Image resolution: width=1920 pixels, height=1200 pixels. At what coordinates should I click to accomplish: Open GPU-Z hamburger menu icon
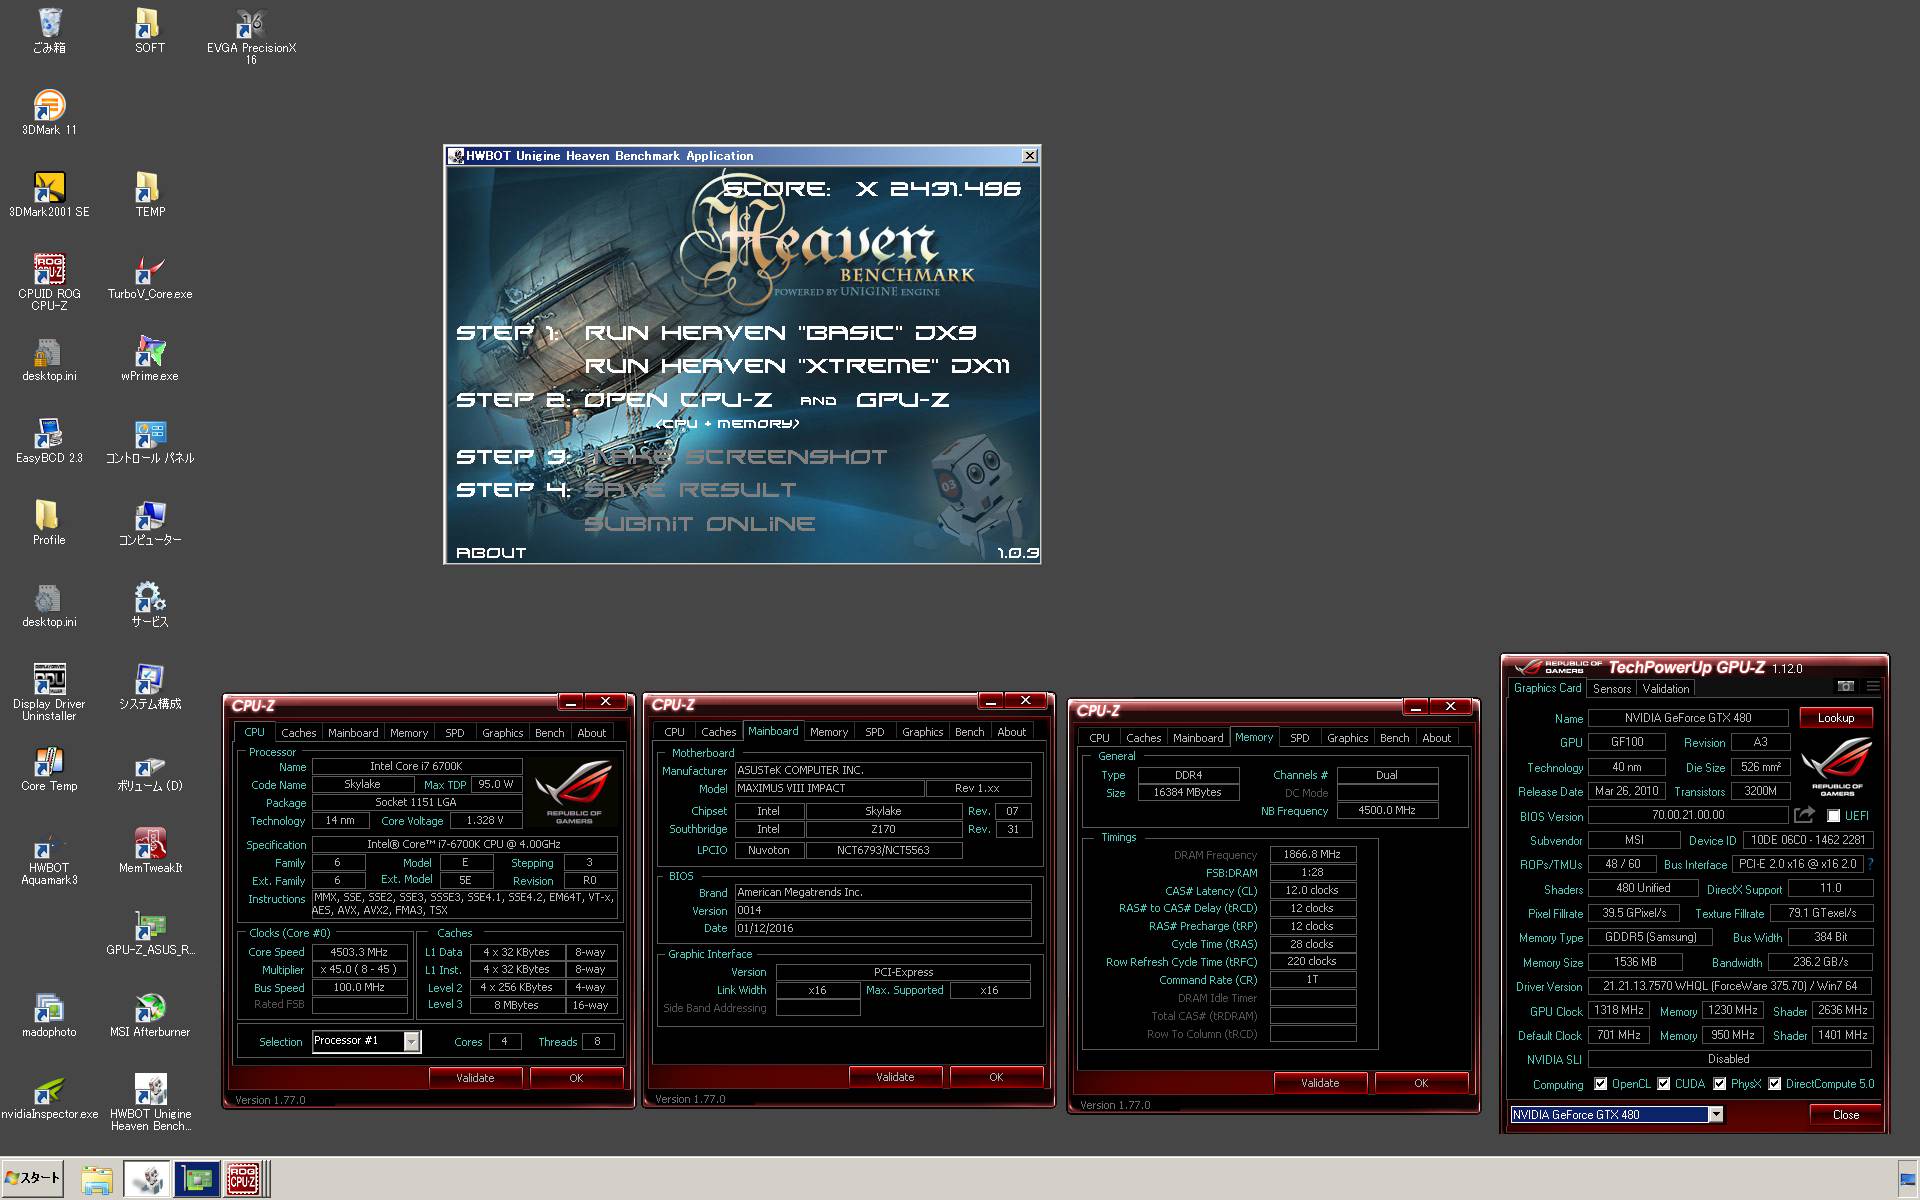point(1873,686)
